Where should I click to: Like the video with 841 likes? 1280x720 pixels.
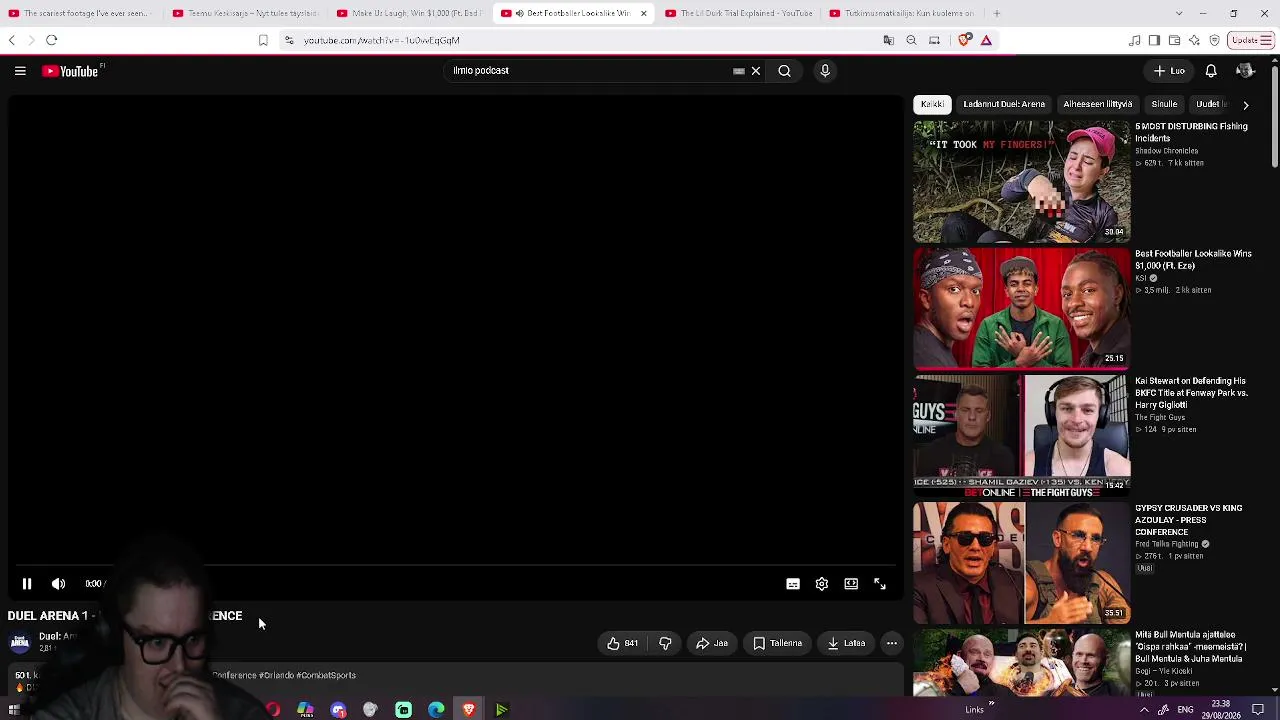coord(622,643)
